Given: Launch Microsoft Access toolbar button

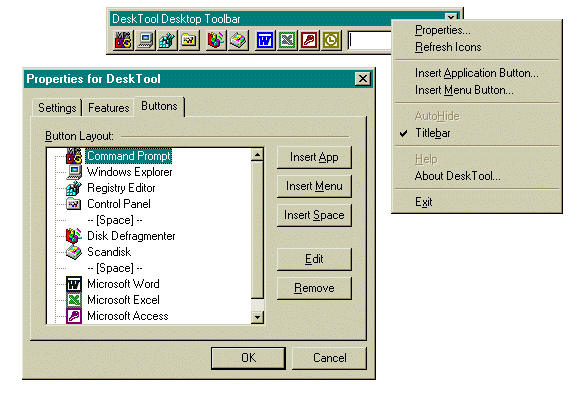Looking at the screenshot, I should pos(309,40).
